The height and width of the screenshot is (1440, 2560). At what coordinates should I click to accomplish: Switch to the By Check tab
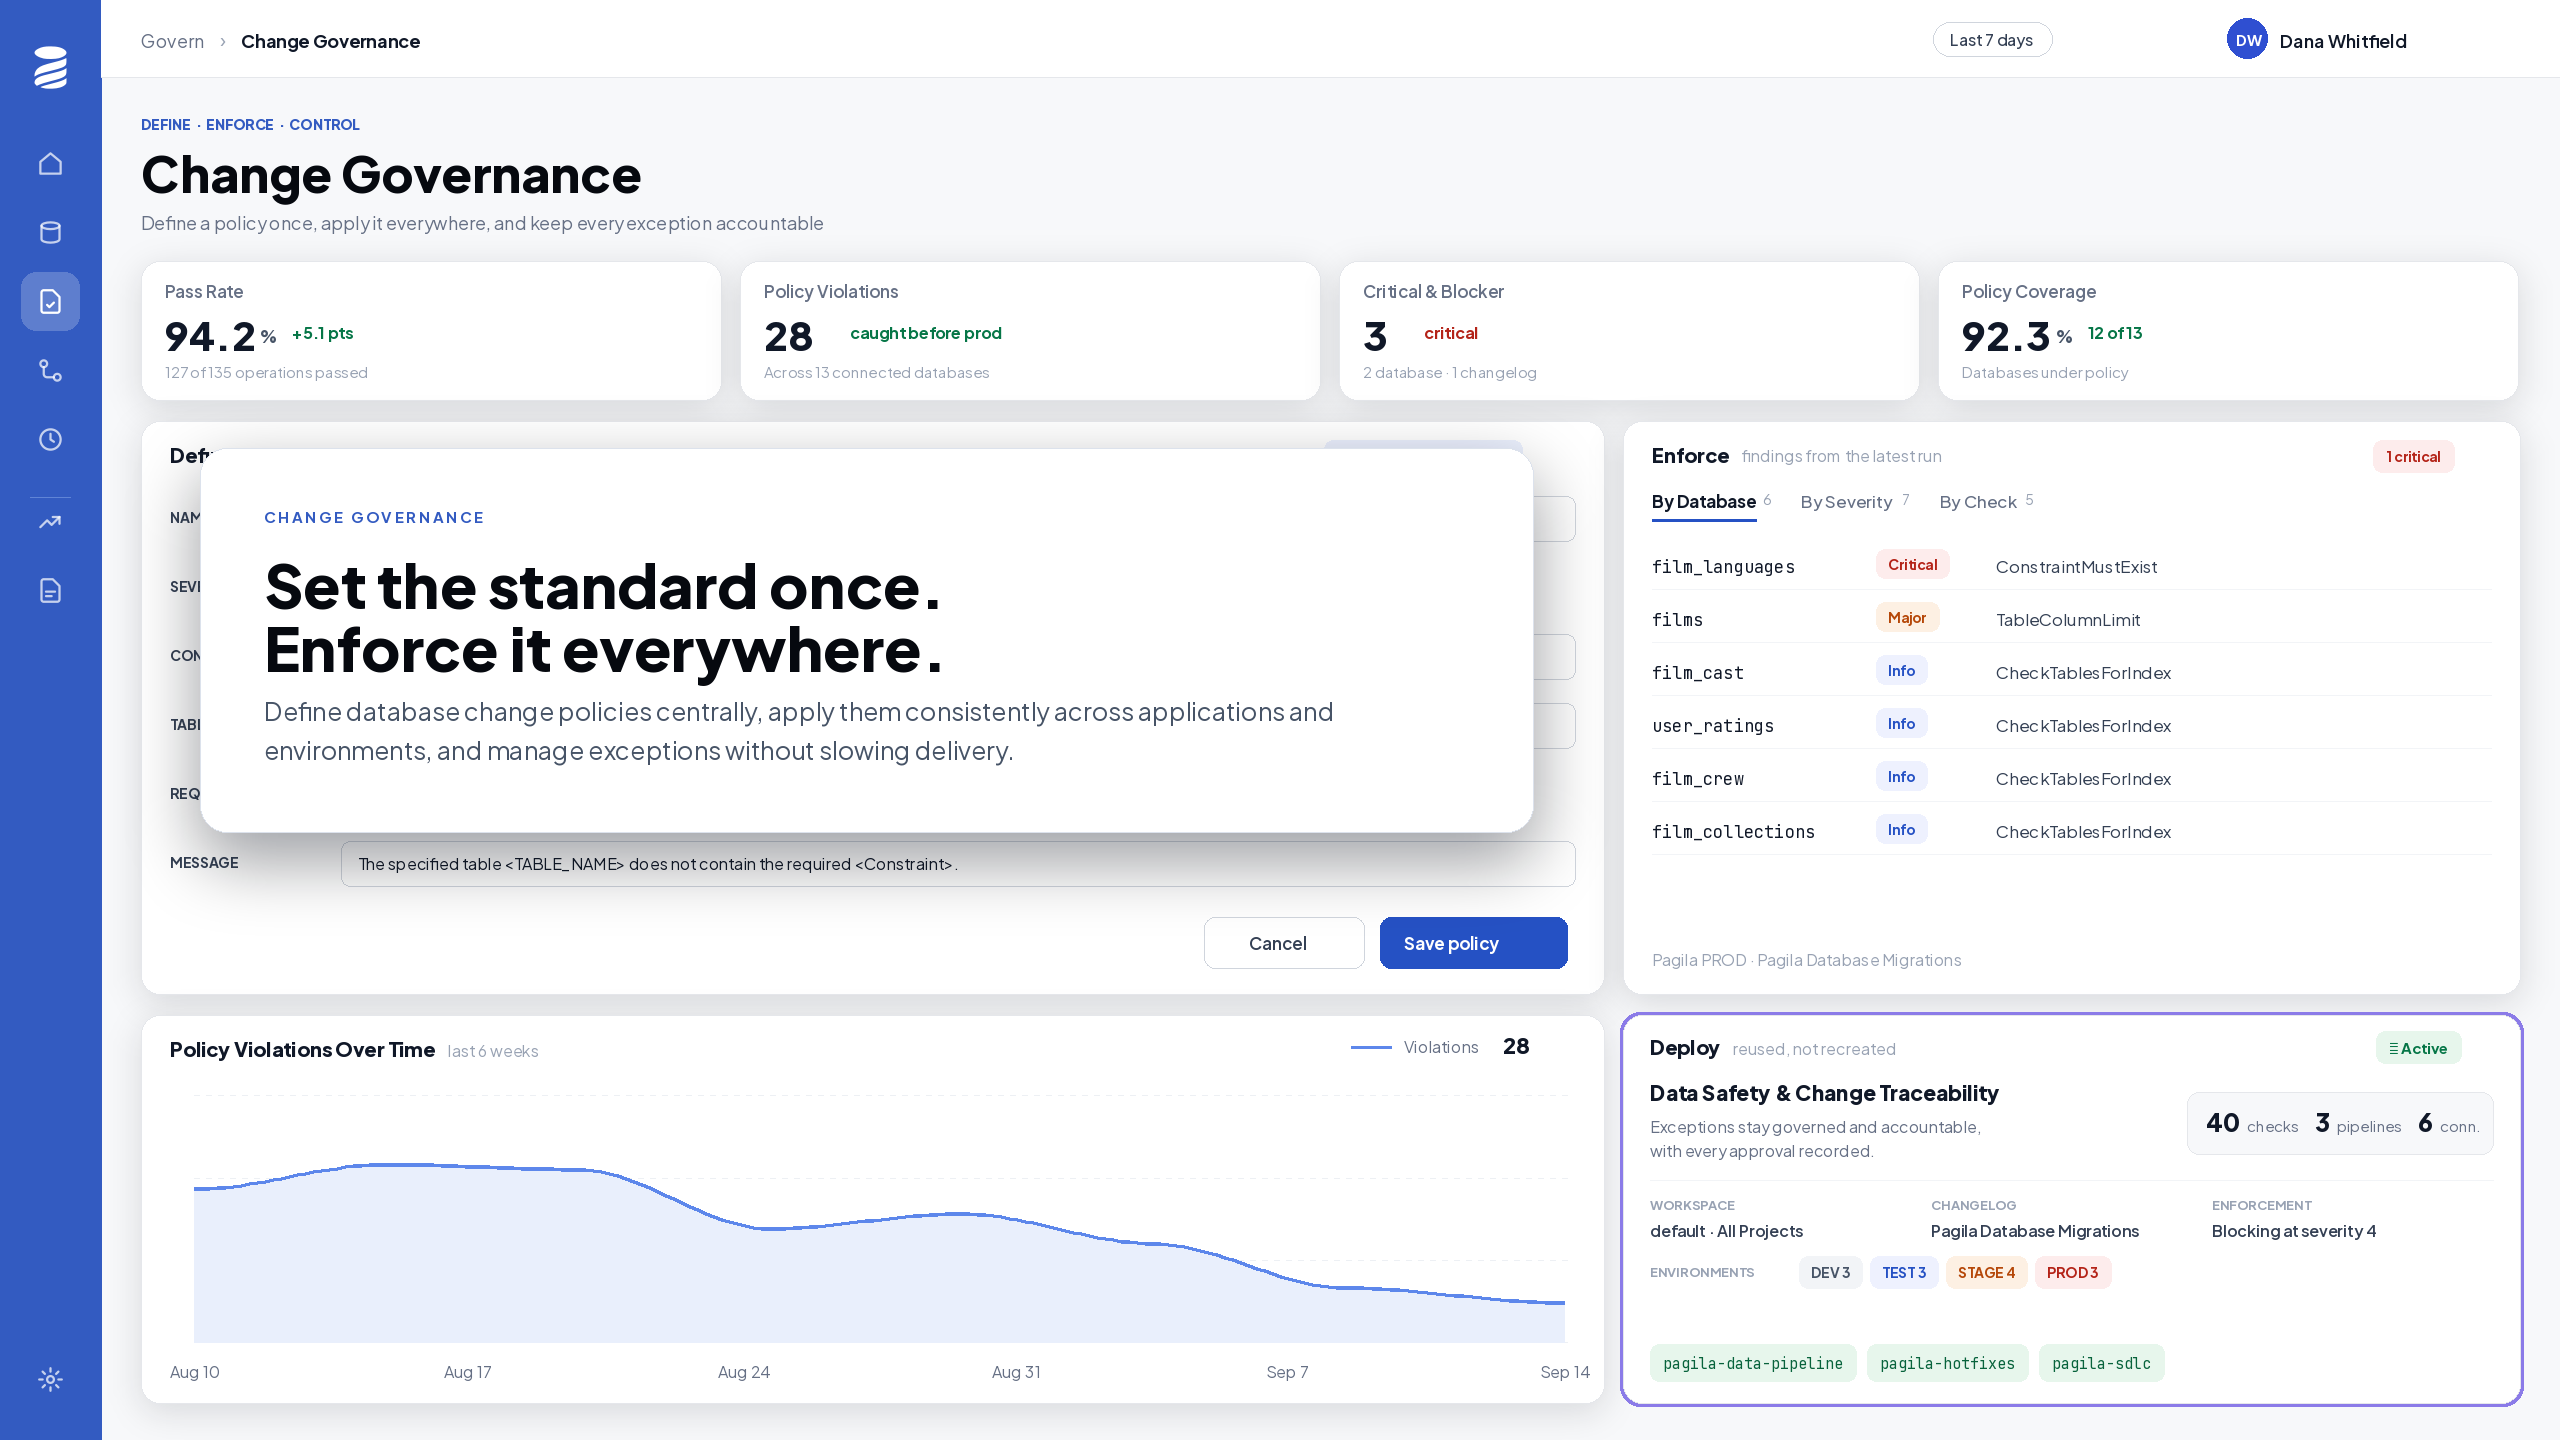(x=1978, y=502)
